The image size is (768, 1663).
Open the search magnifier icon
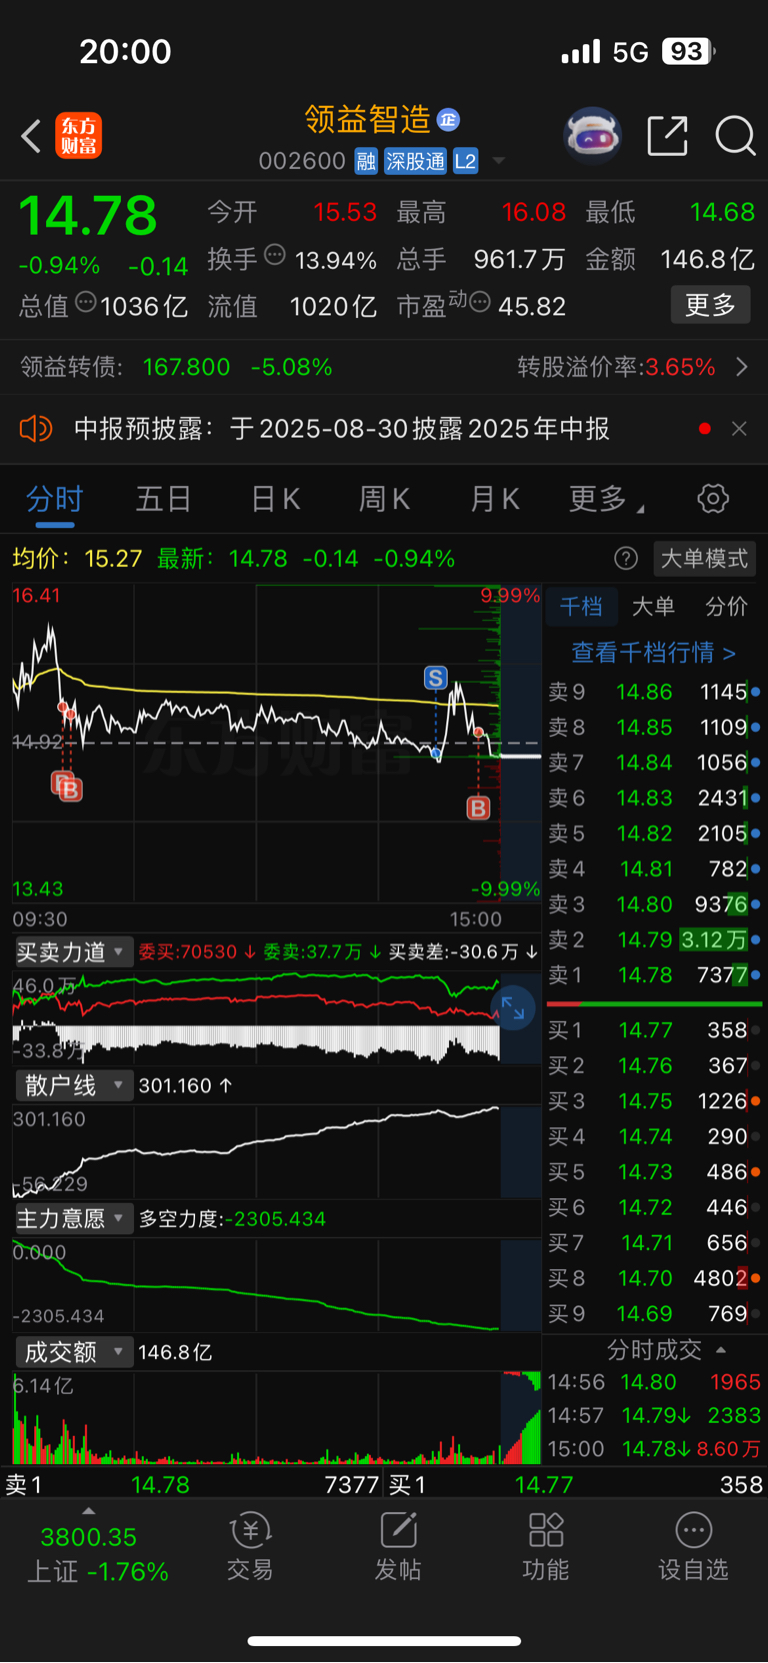[x=735, y=136]
